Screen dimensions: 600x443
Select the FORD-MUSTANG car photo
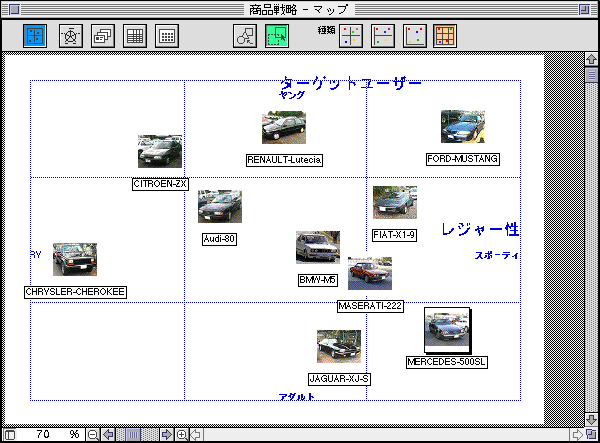[x=463, y=127]
